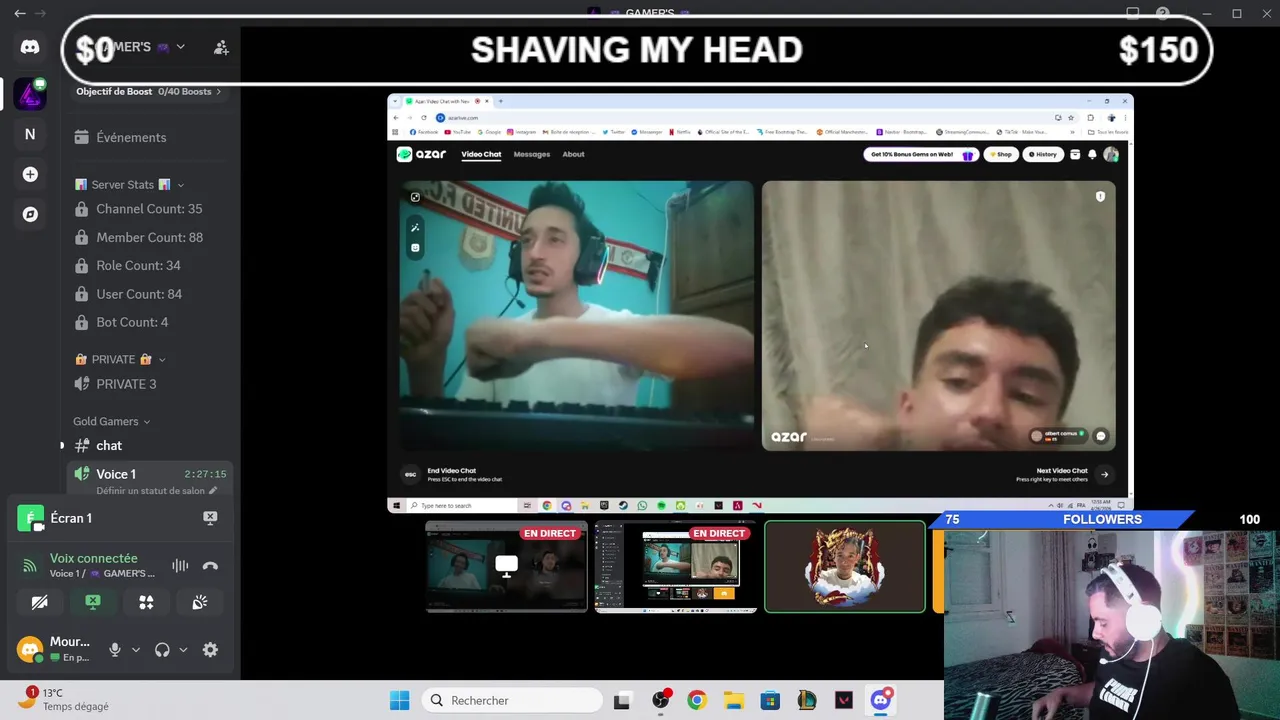Click the Rechercher taskbar search field

[x=511, y=700]
